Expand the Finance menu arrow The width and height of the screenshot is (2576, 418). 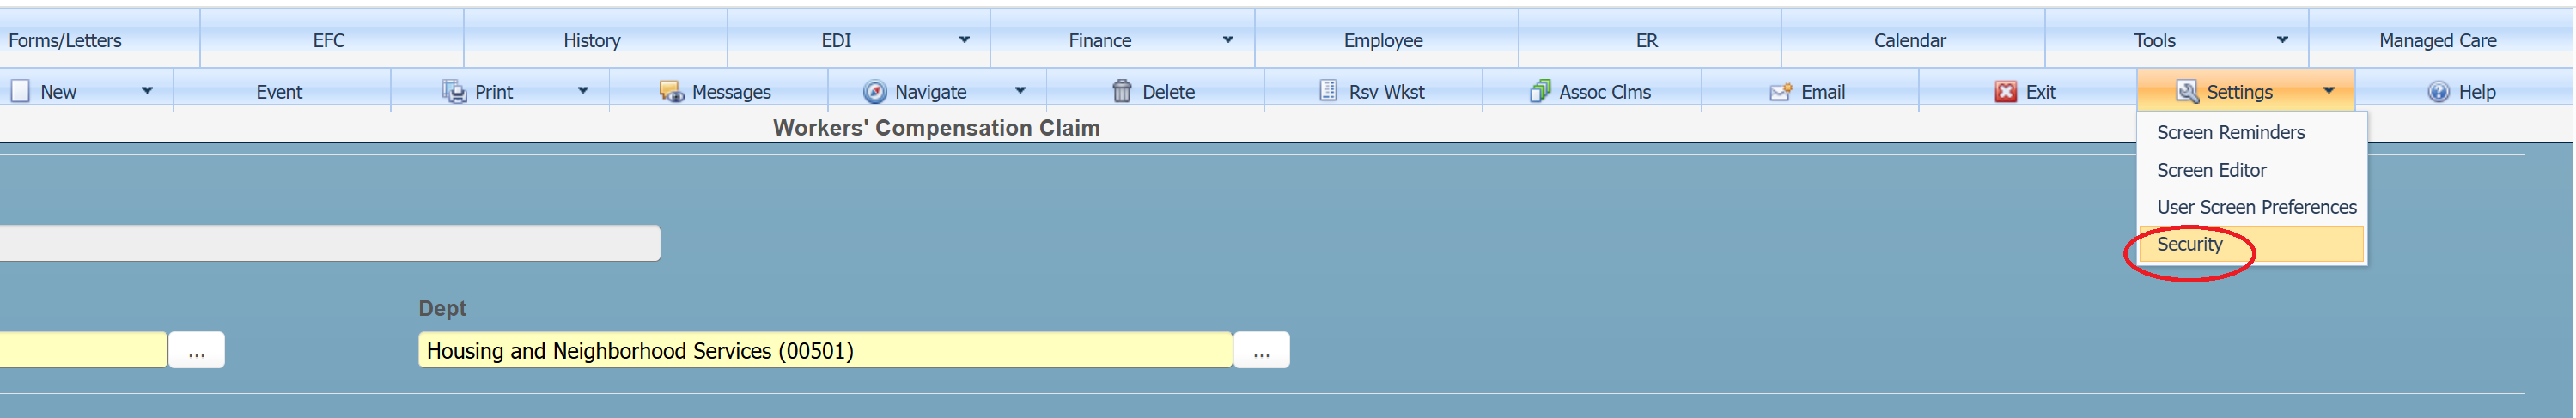point(1228,40)
